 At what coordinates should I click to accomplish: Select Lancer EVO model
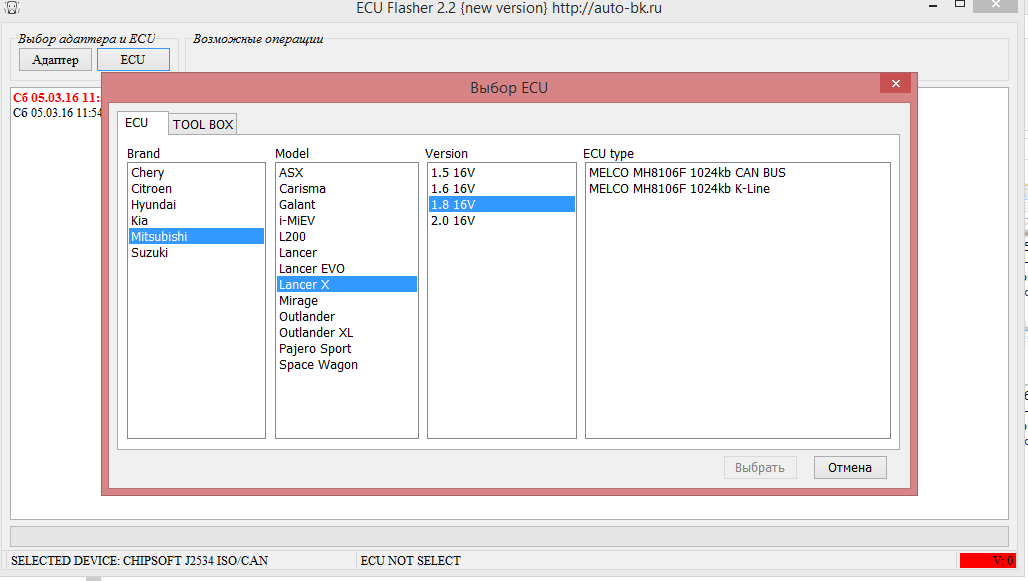tap(347, 268)
